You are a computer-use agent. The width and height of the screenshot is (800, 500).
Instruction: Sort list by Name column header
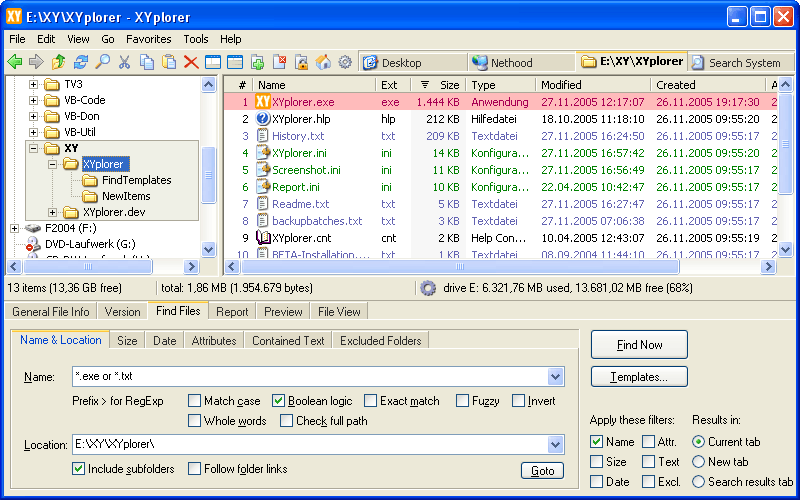point(315,85)
